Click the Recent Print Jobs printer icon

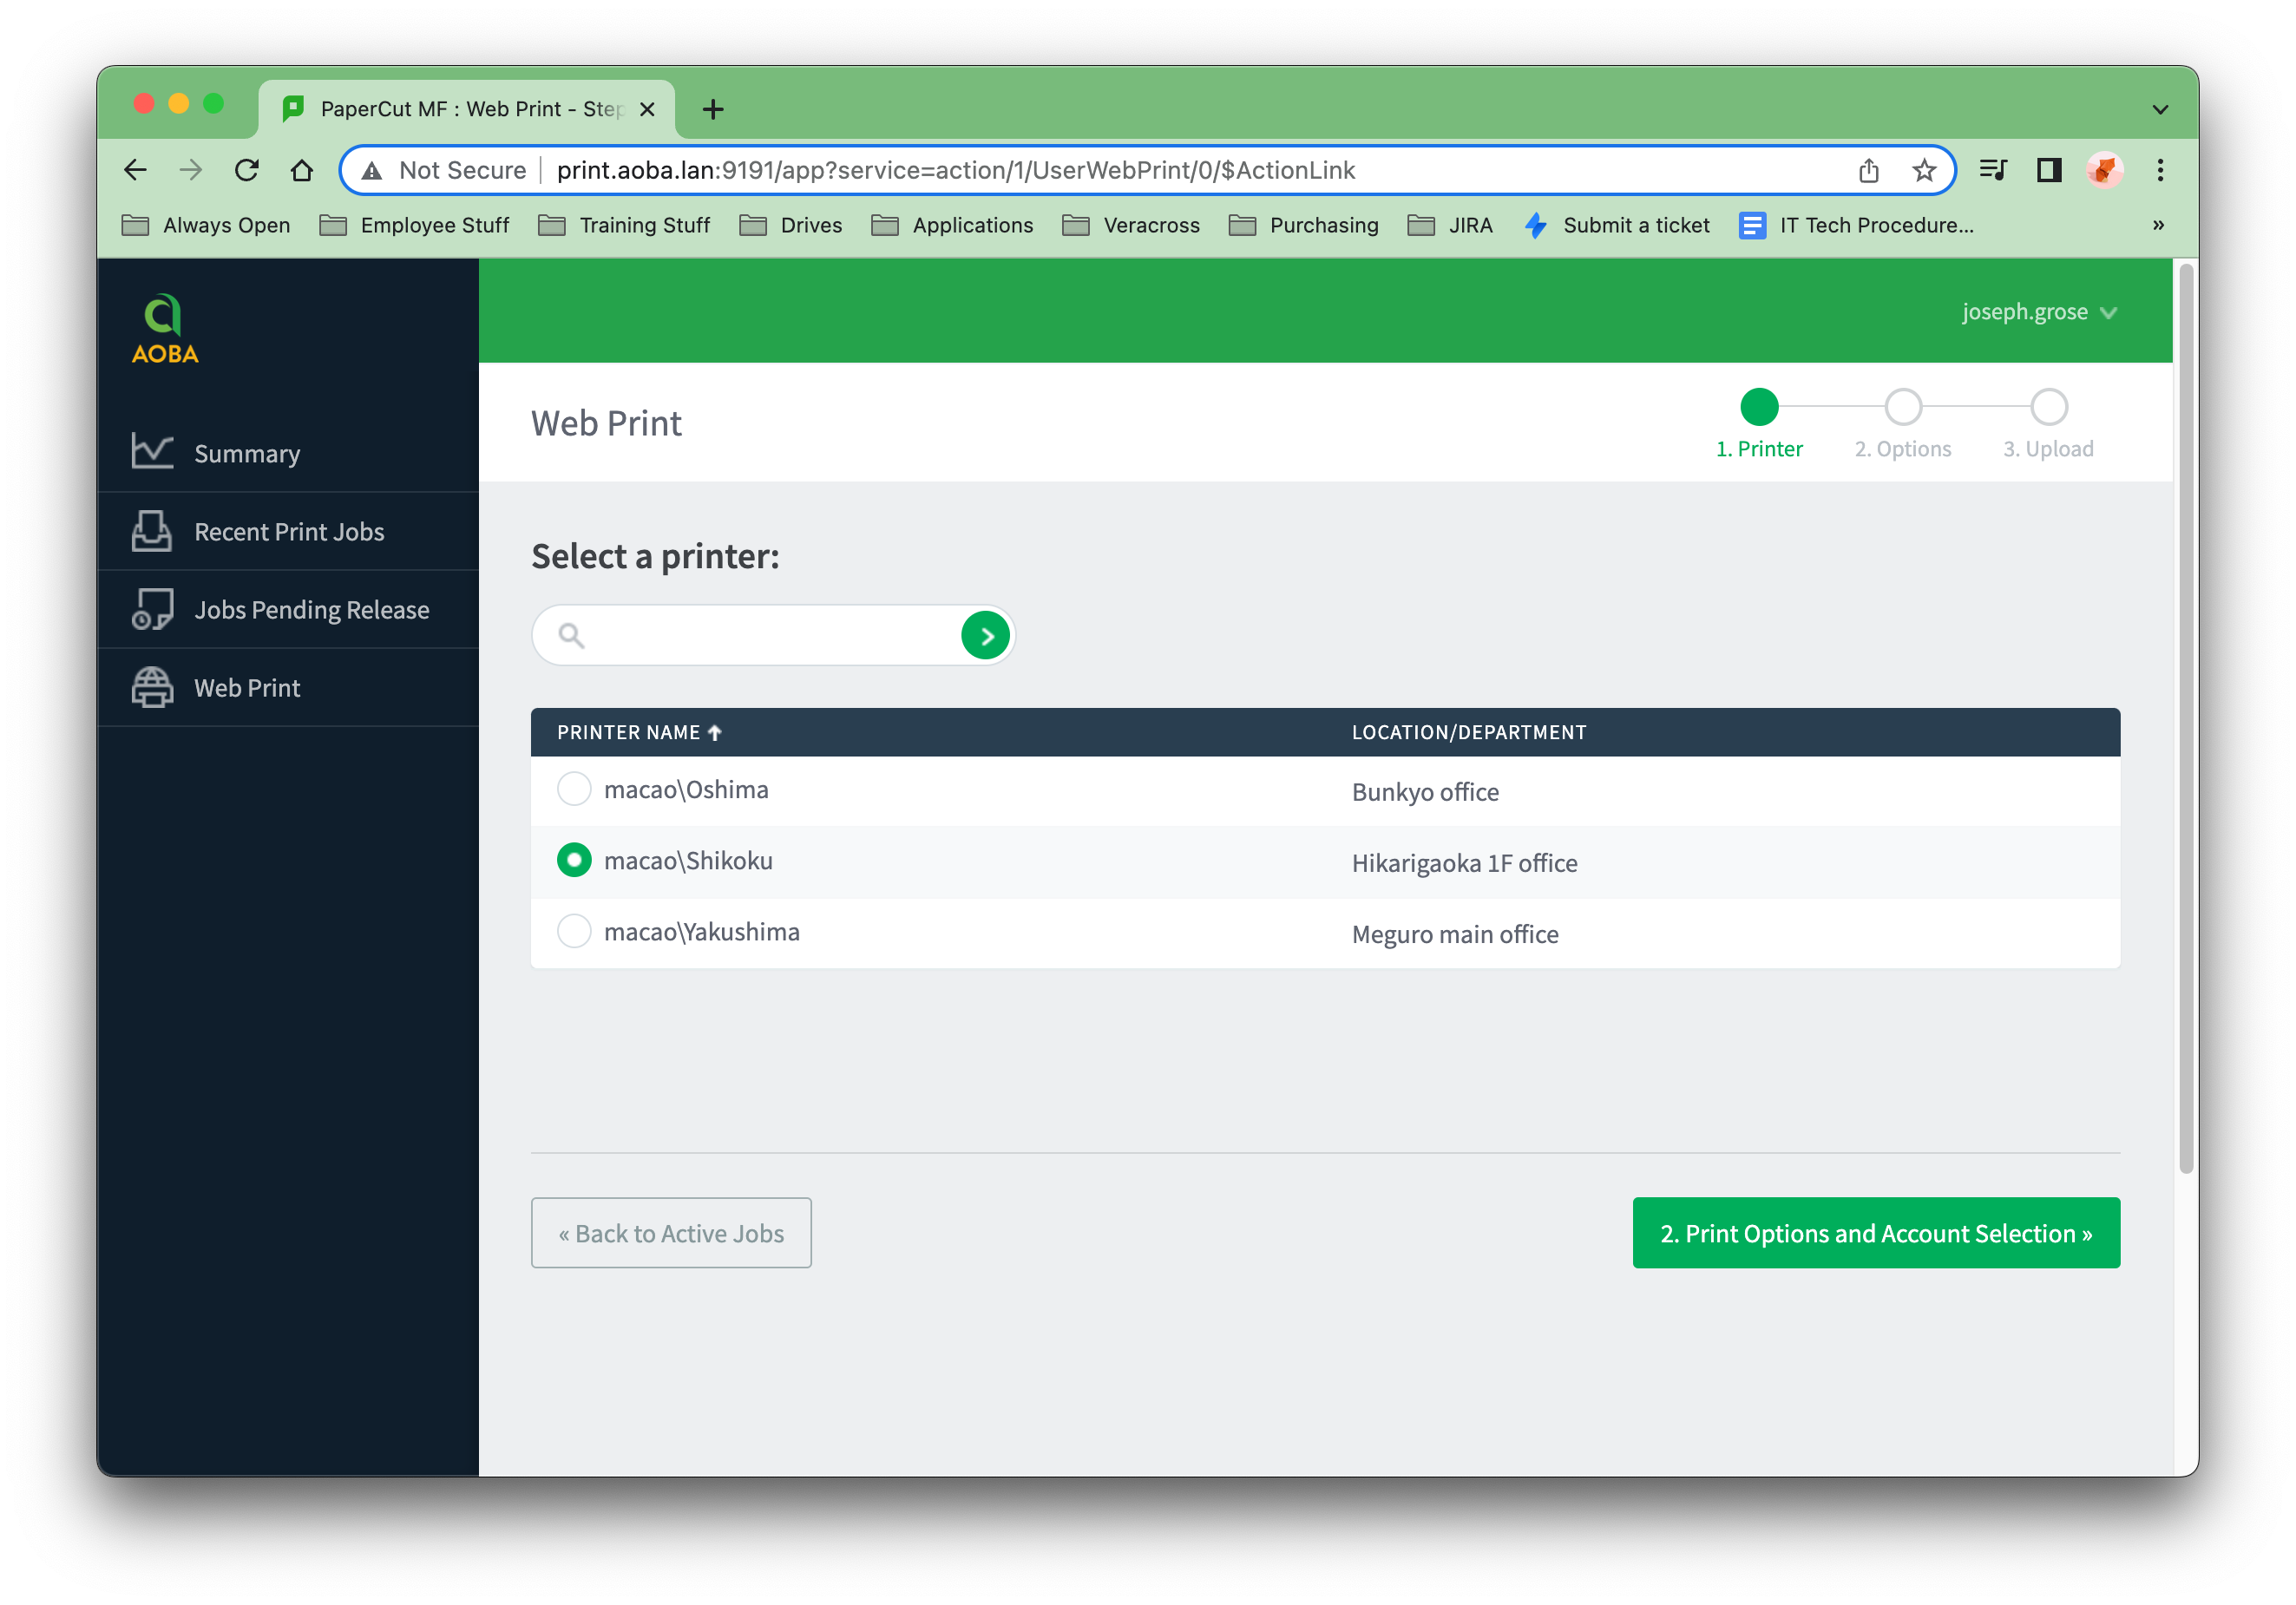(152, 531)
